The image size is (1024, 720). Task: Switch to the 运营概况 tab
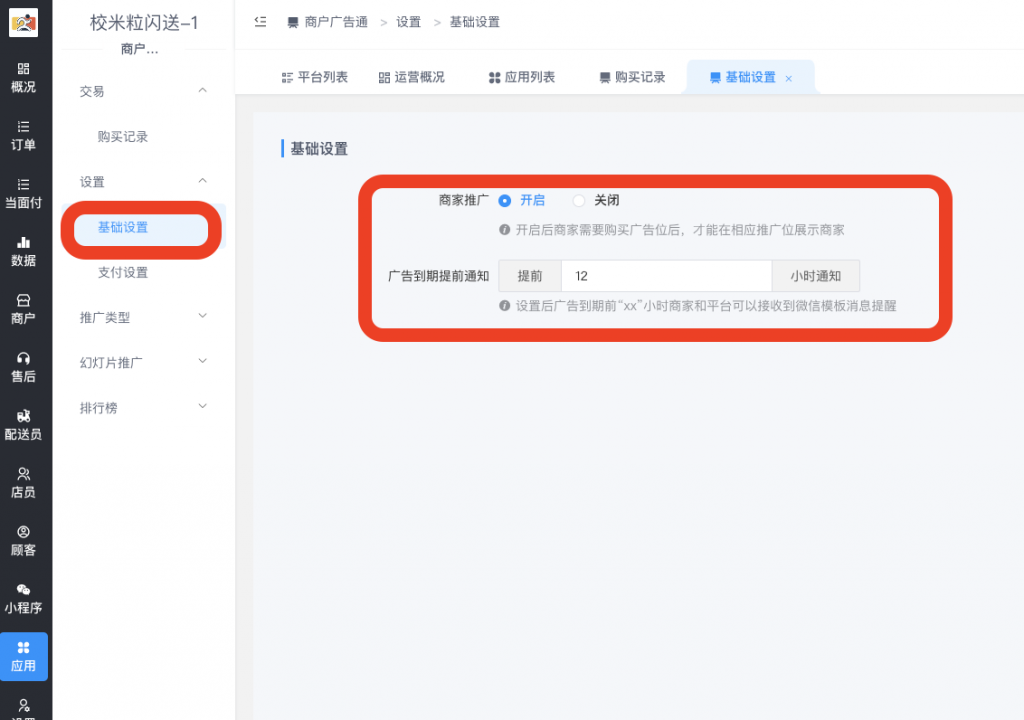point(414,76)
